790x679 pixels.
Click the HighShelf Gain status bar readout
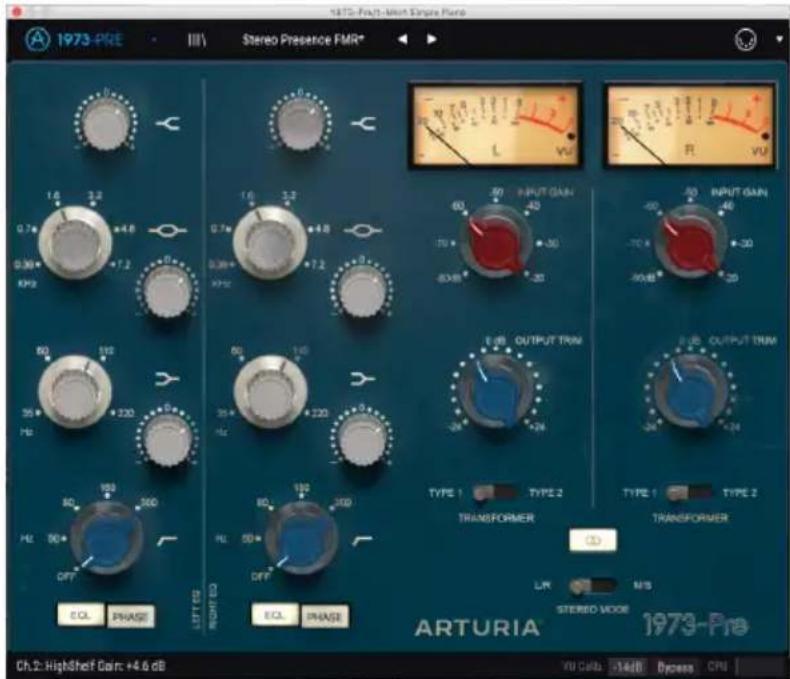(91, 666)
